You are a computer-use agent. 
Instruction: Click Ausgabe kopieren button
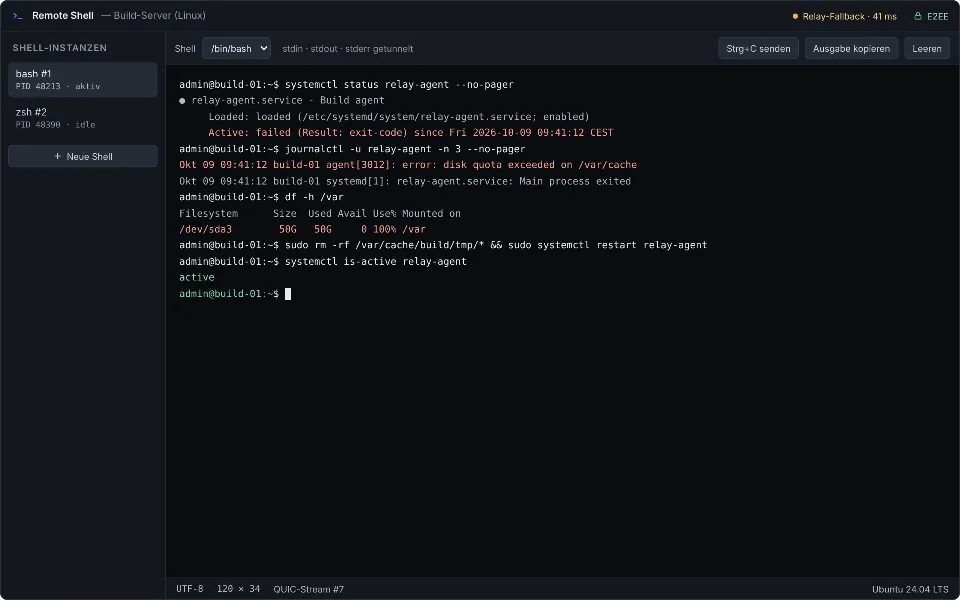point(851,48)
